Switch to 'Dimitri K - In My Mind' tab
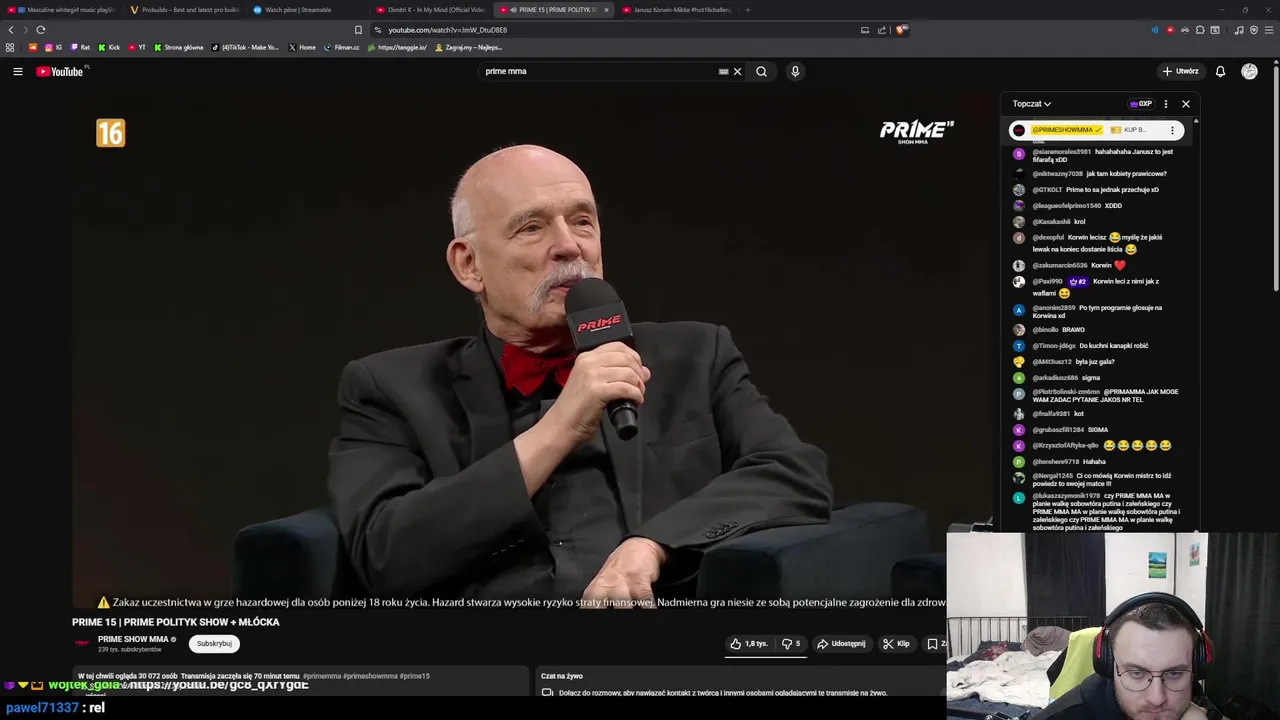 (x=432, y=10)
